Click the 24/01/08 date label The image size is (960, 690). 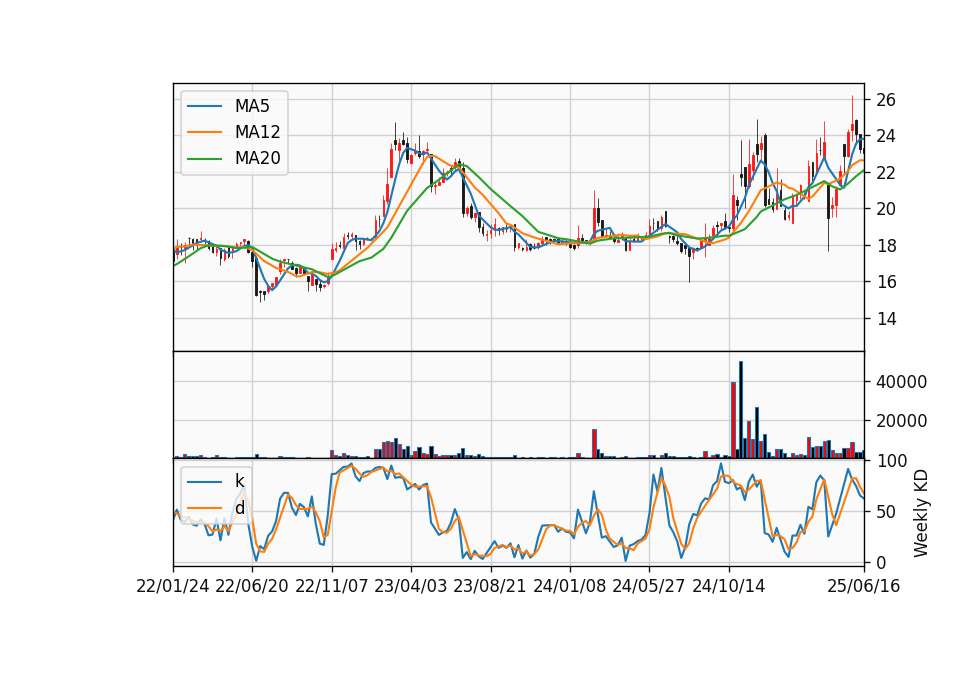click(x=569, y=586)
